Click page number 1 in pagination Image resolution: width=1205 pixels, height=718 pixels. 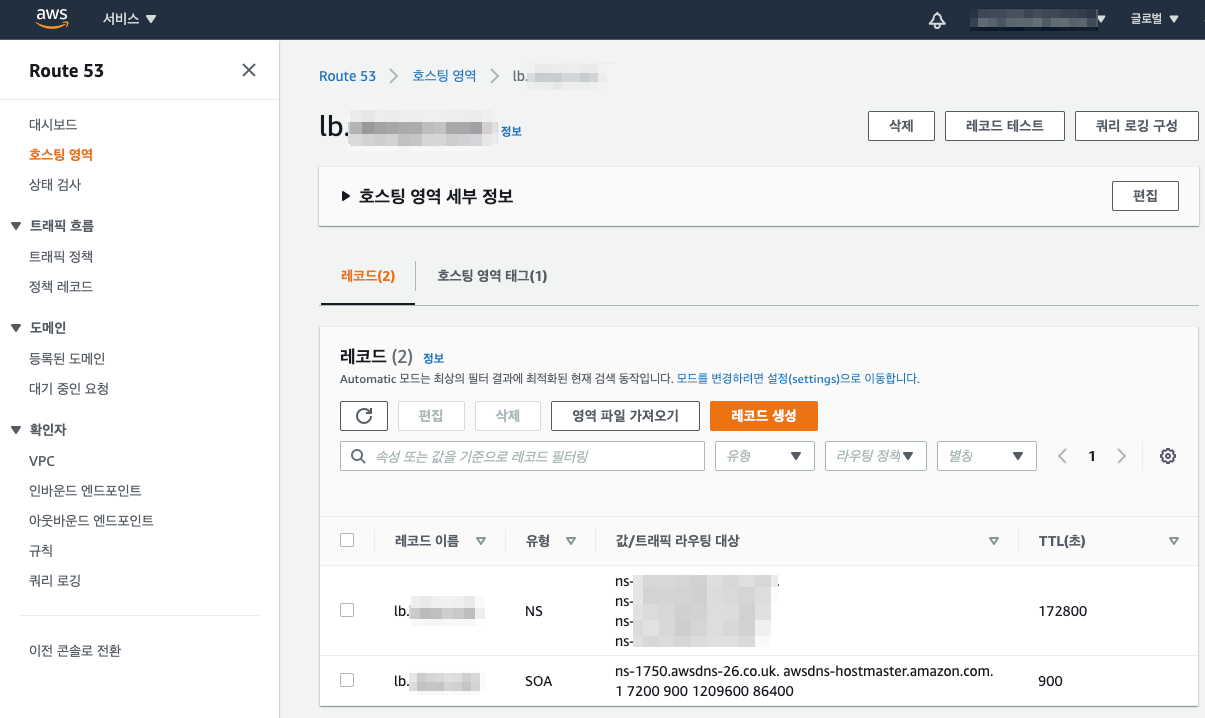coord(1092,456)
